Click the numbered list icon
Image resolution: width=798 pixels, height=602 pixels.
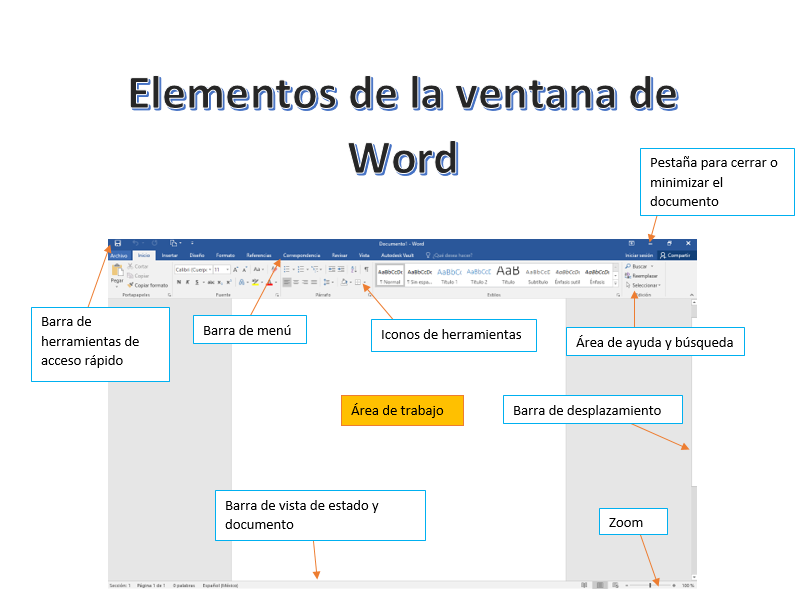301,269
